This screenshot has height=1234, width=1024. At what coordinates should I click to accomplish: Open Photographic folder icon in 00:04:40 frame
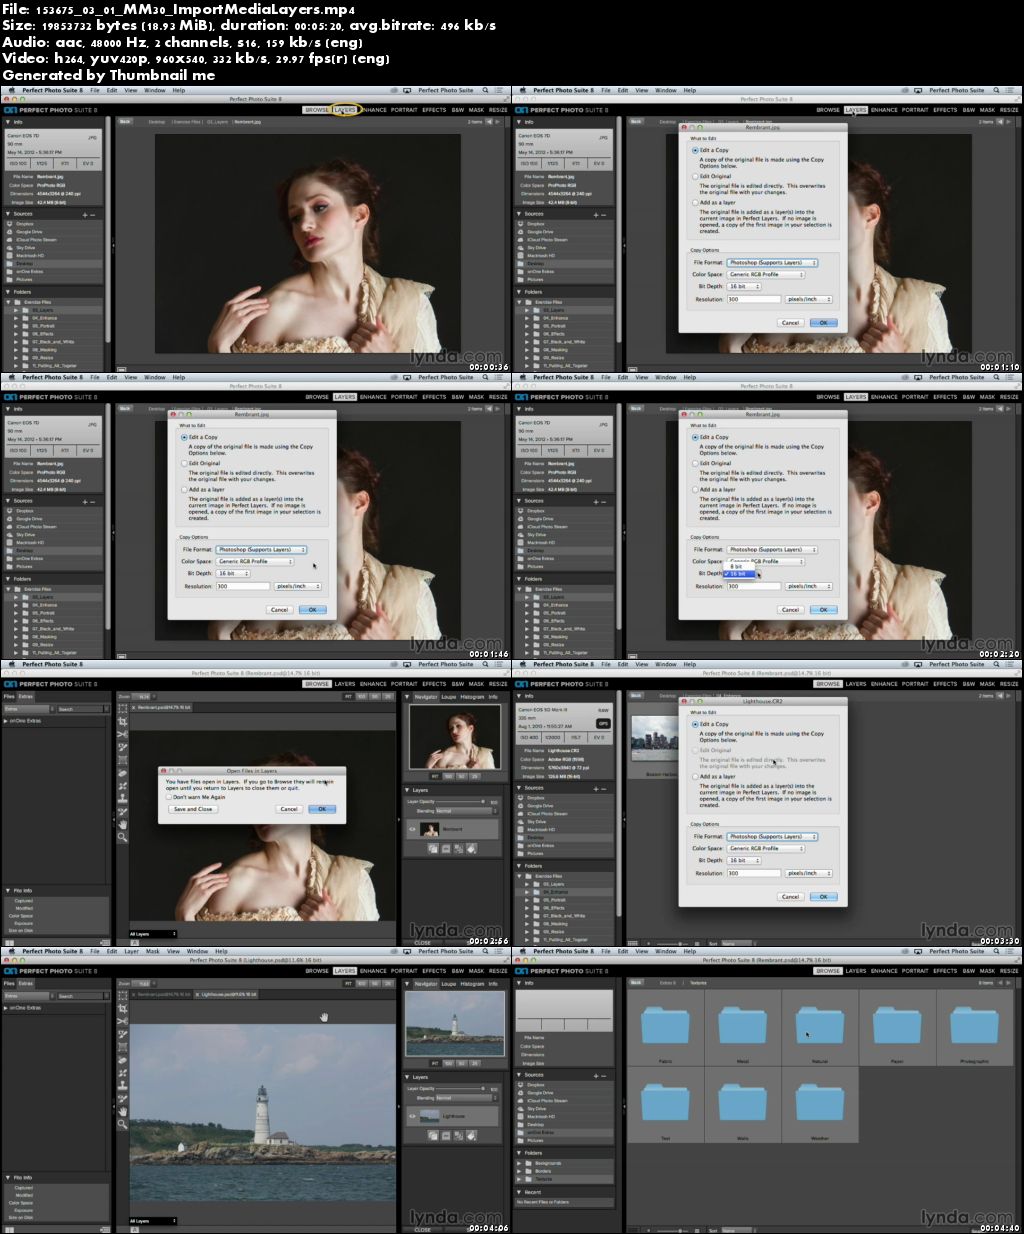click(974, 1025)
